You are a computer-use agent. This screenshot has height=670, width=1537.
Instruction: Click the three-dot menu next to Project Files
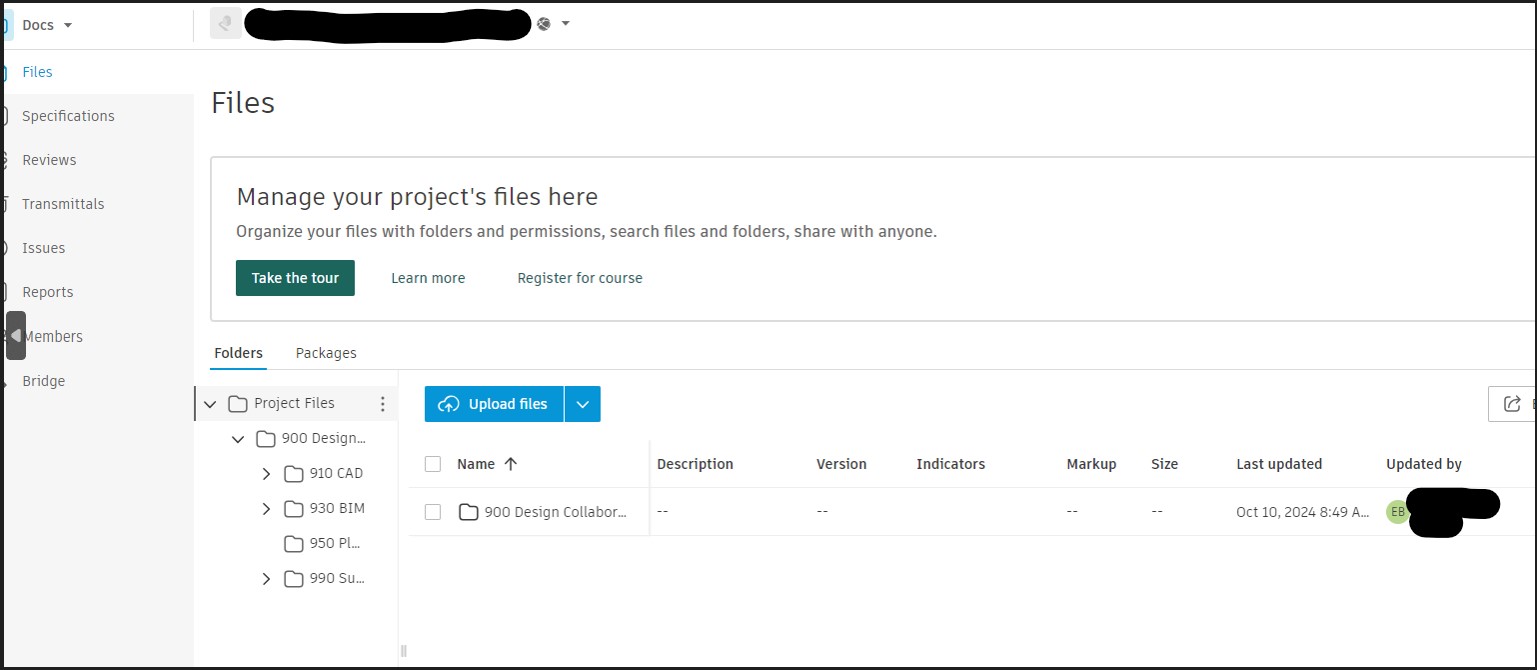[x=382, y=404]
